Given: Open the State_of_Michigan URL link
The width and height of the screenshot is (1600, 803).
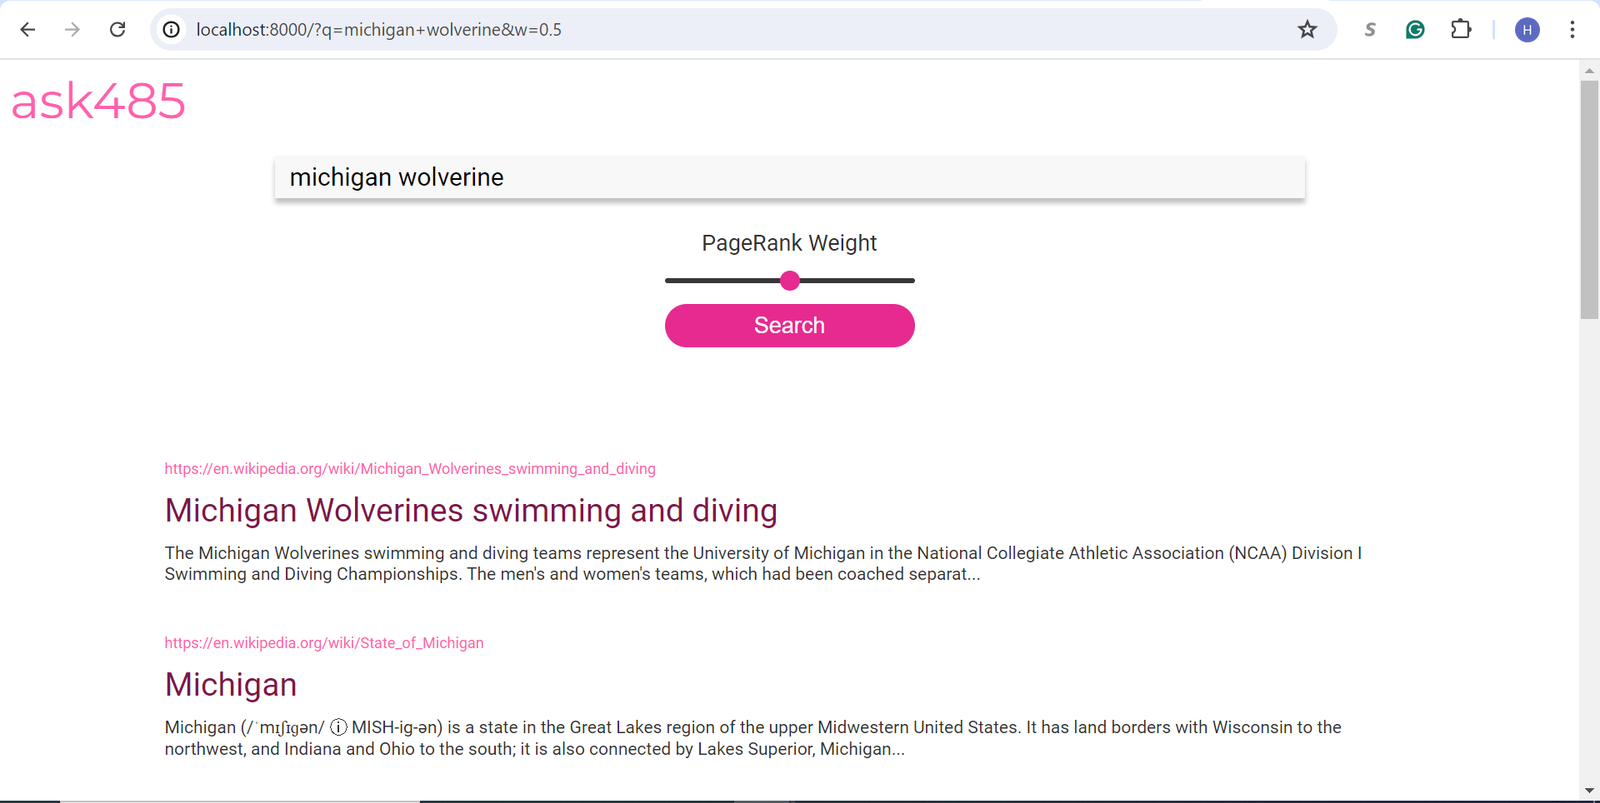Looking at the screenshot, I should point(324,643).
